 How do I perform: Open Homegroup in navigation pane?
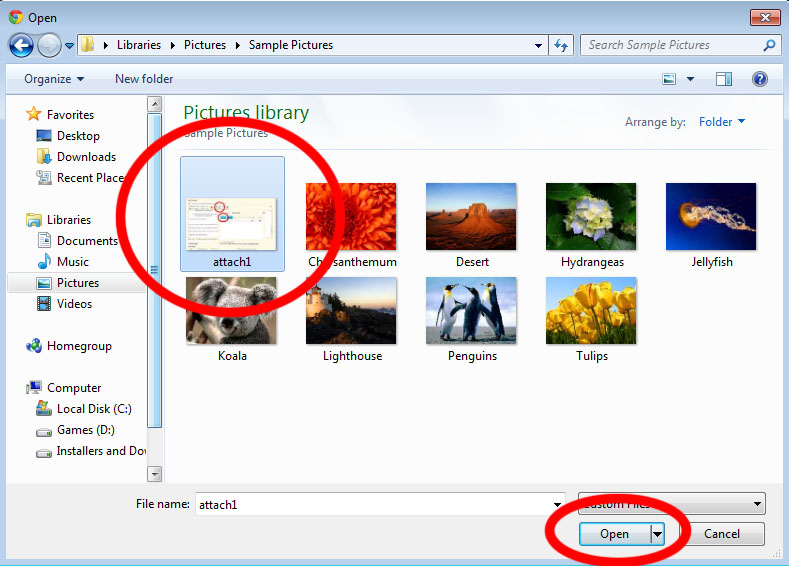pos(79,346)
